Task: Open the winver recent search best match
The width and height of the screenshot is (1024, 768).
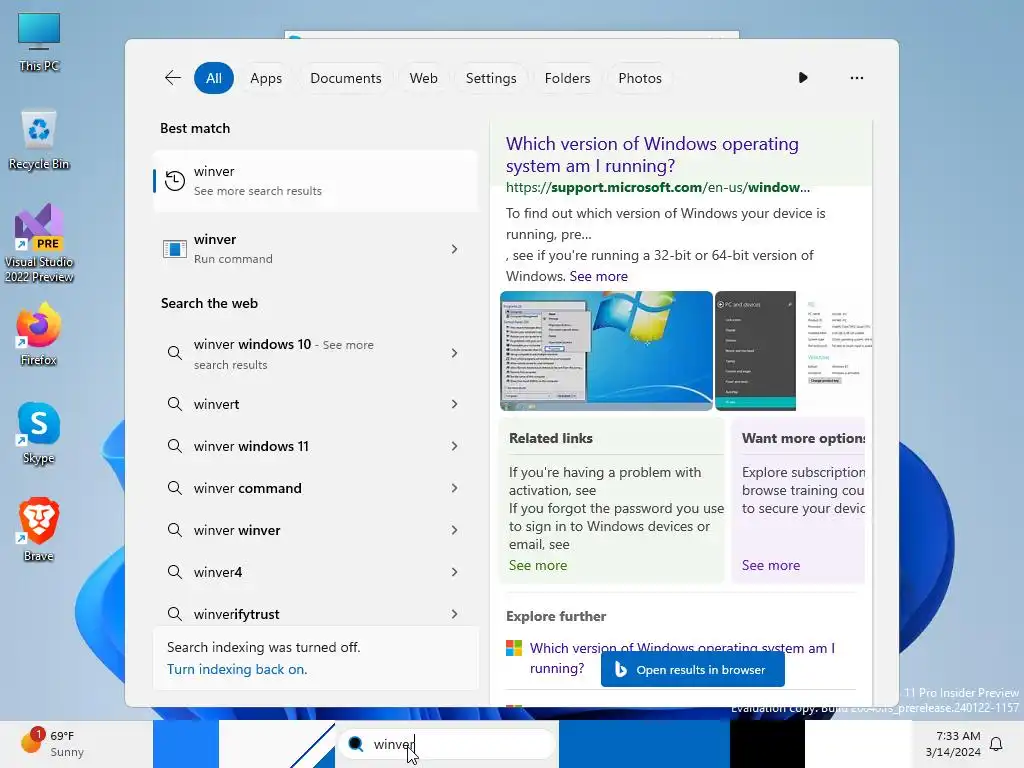Action: click(x=315, y=181)
